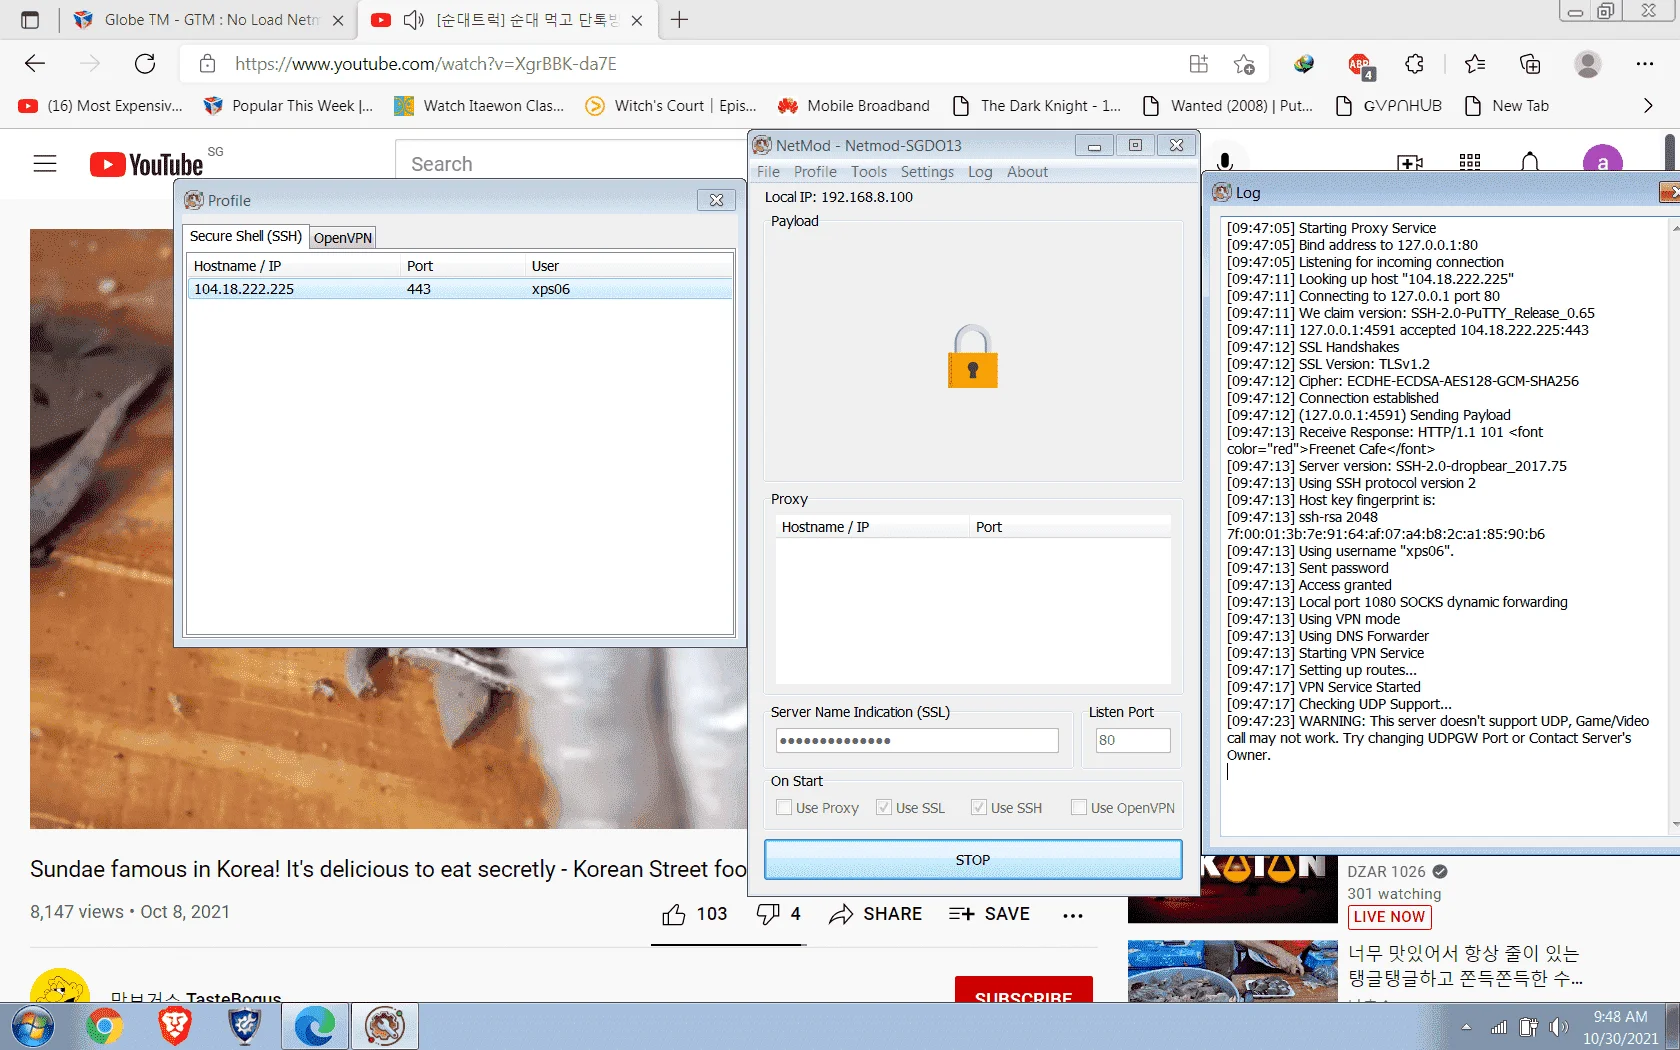Like the video with thumbs up

click(674, 914)
